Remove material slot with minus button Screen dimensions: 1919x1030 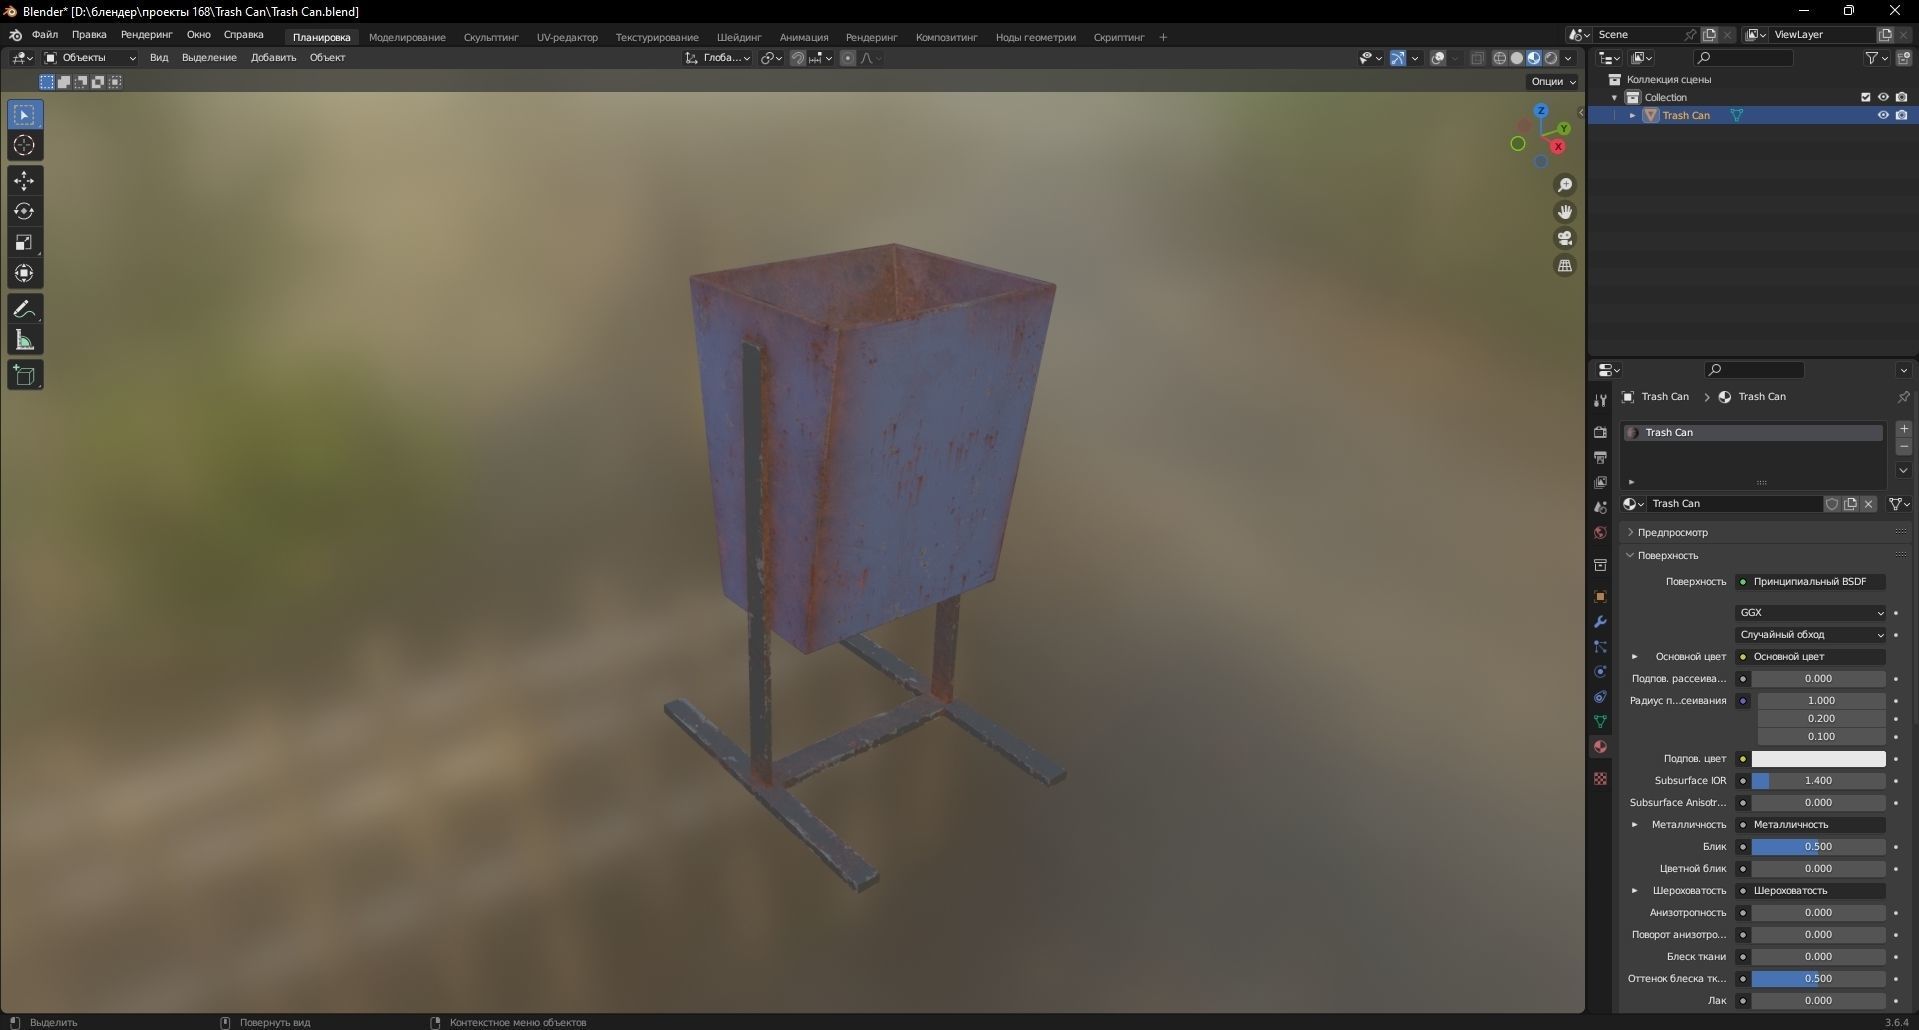tap(1904, 447)
